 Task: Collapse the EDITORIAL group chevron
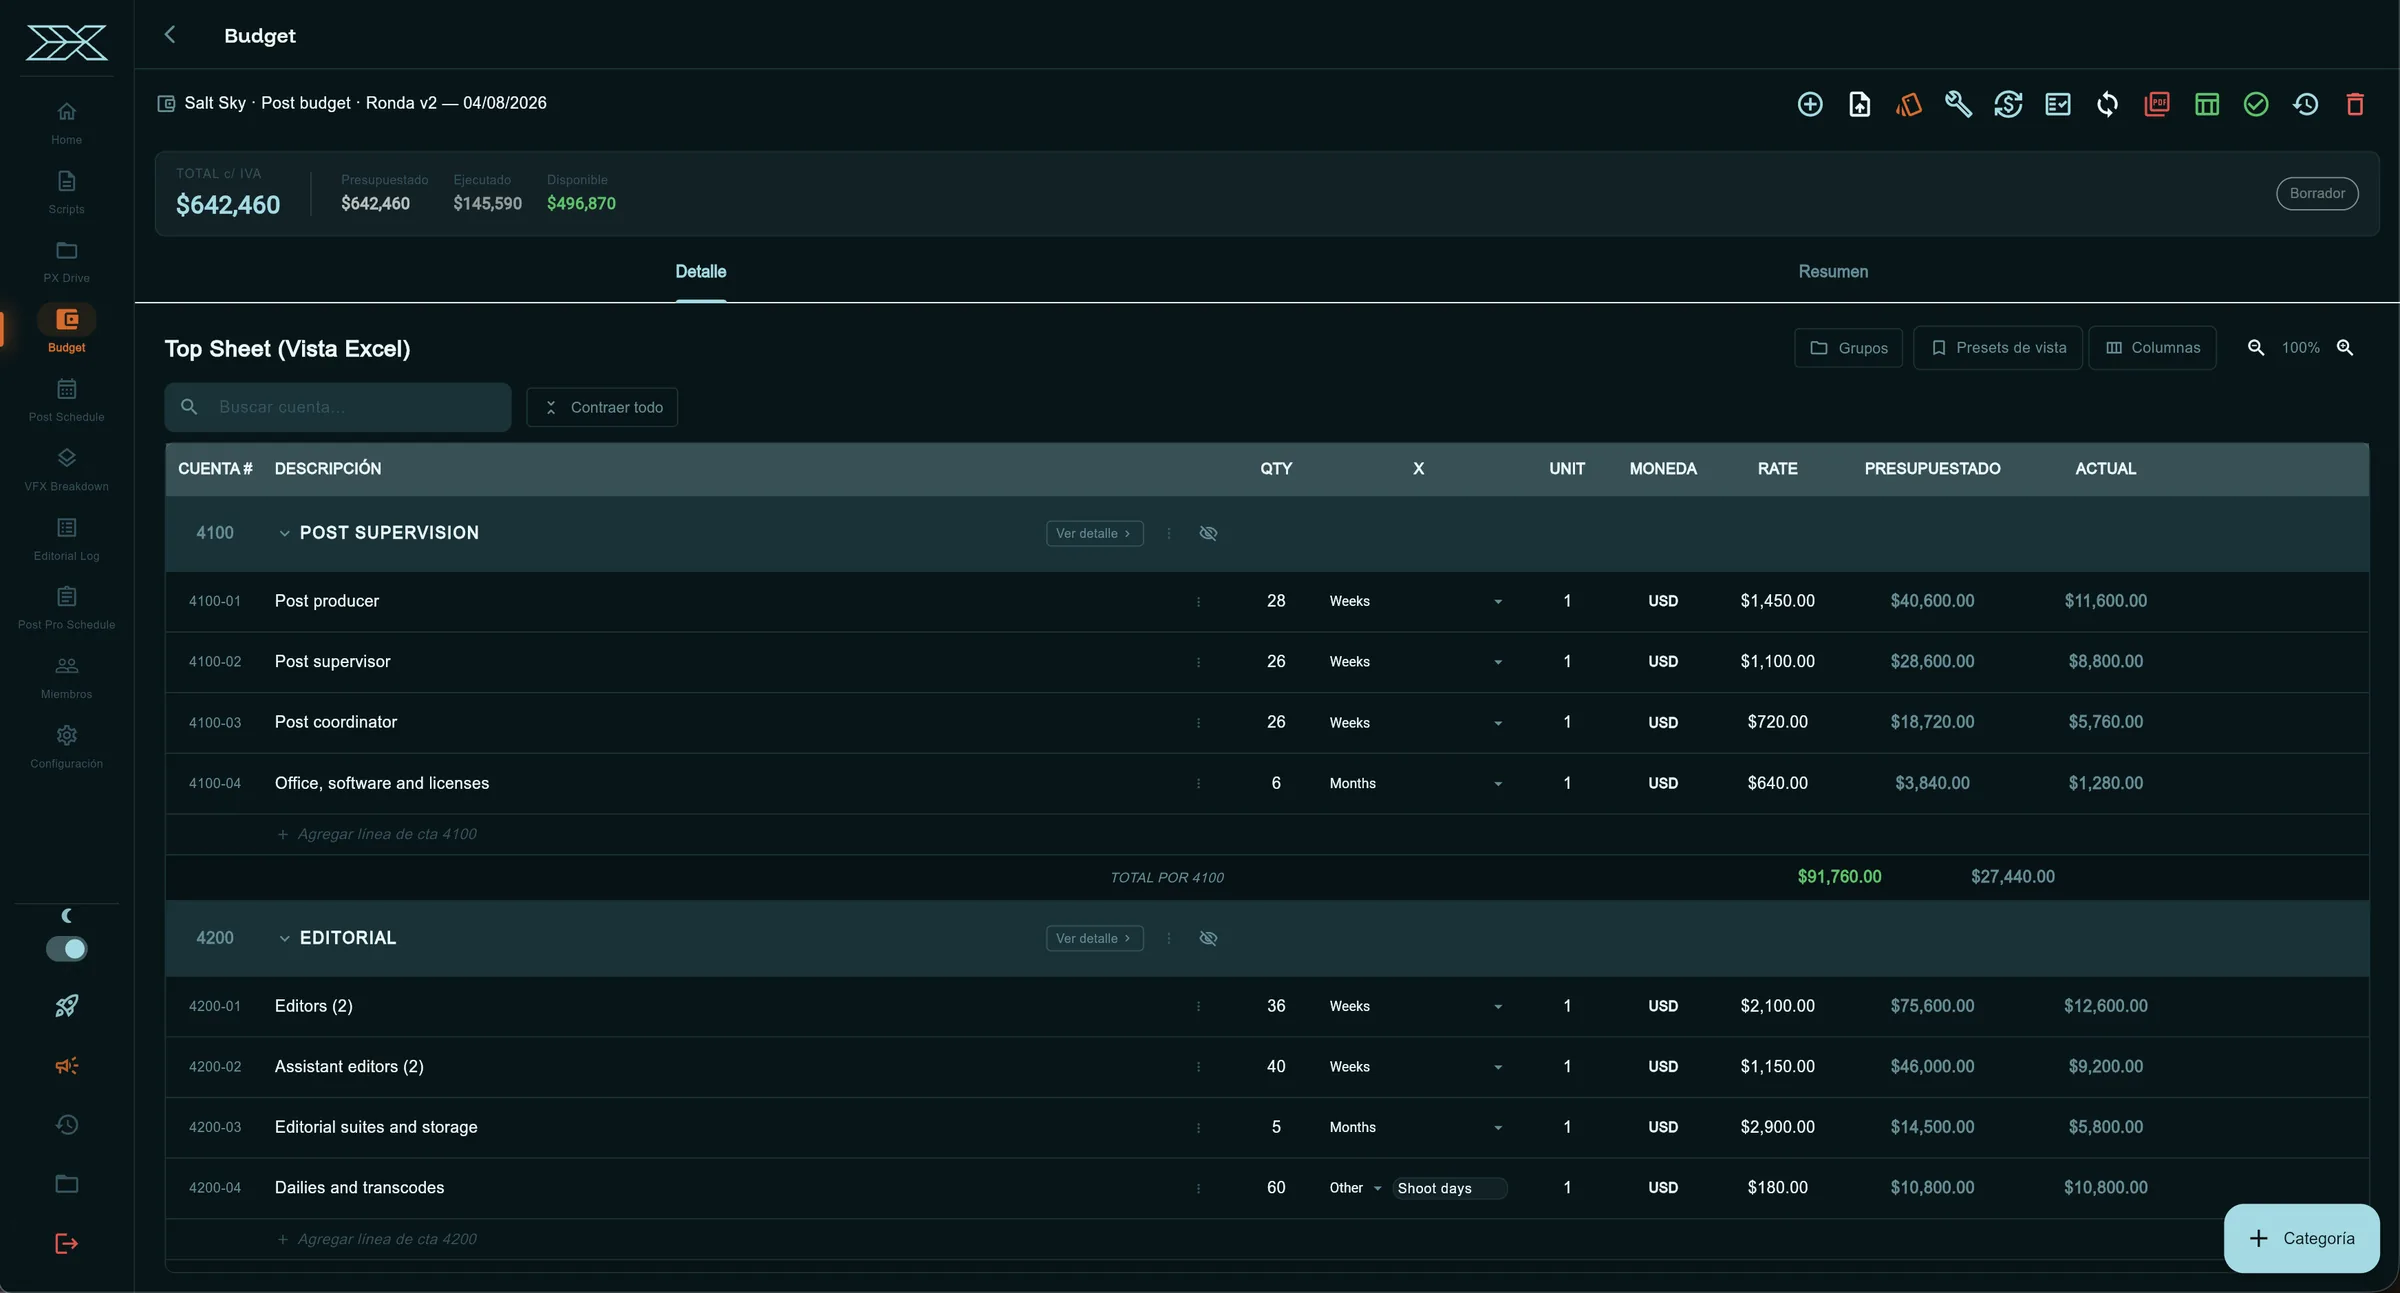point(284,939)
